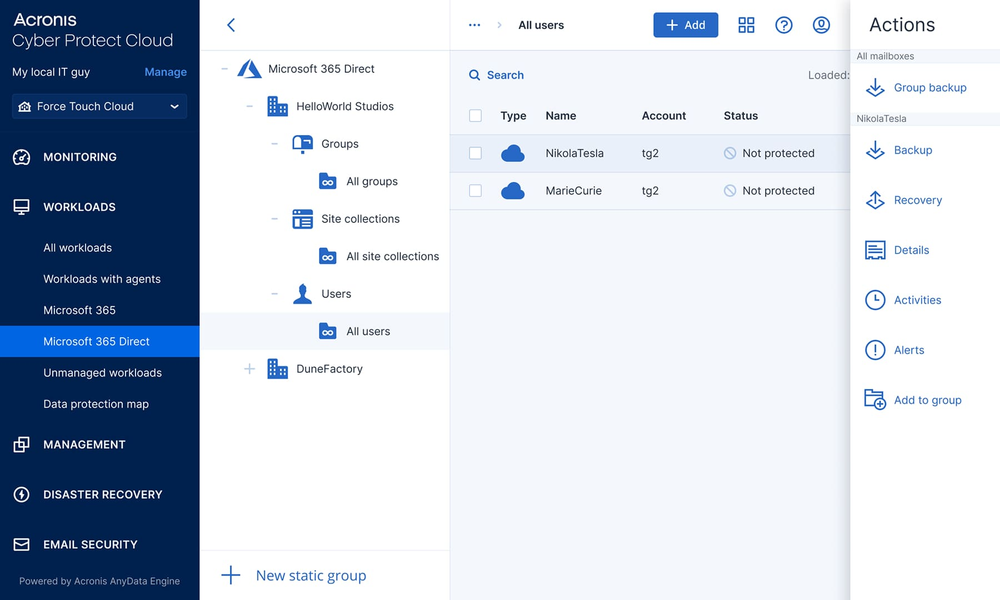This screenshot has width=1000, height=600.
Task: Click the back arrow in tree panel
Action: point(231,25)
